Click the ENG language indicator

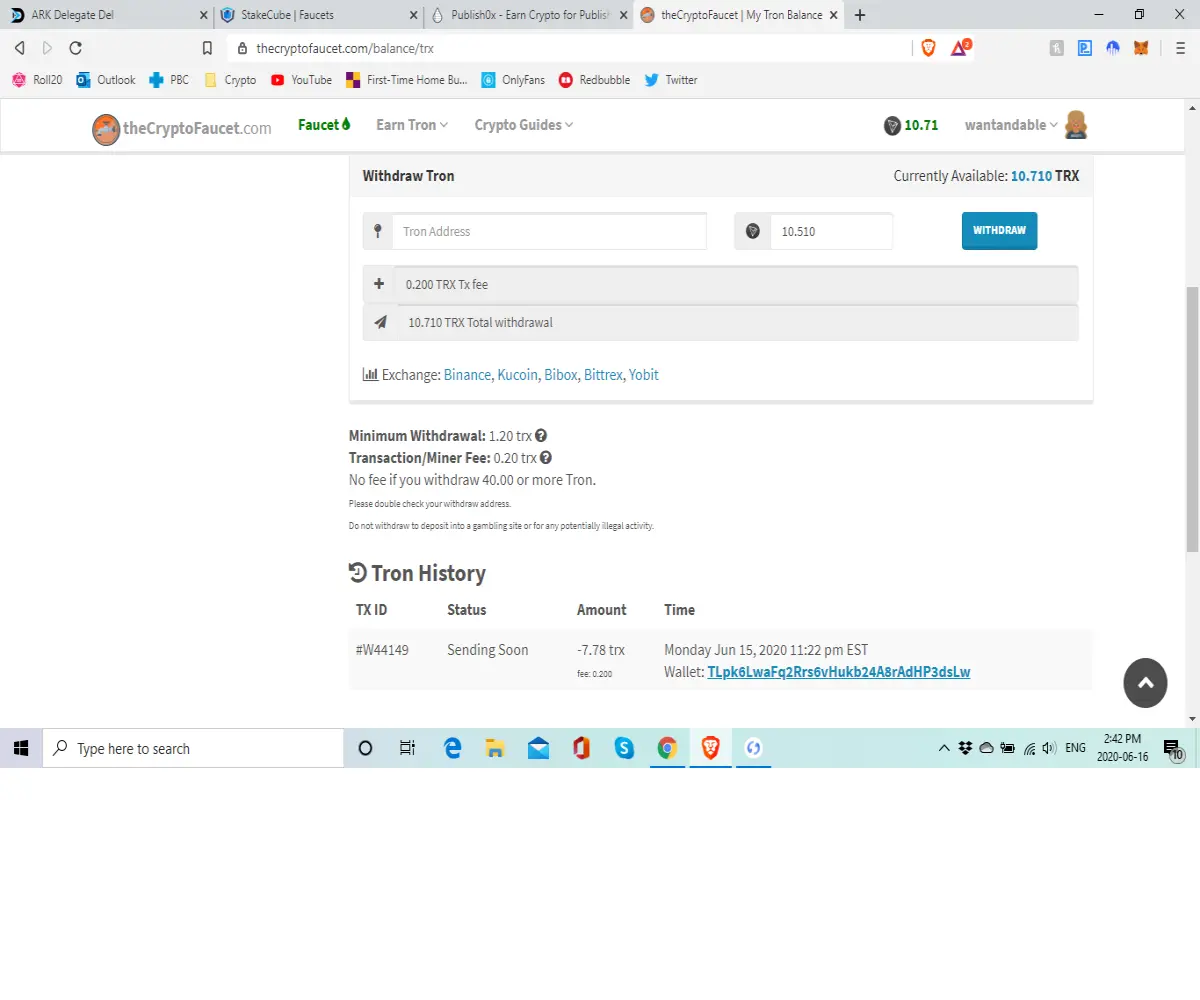tap(1075, 748)
